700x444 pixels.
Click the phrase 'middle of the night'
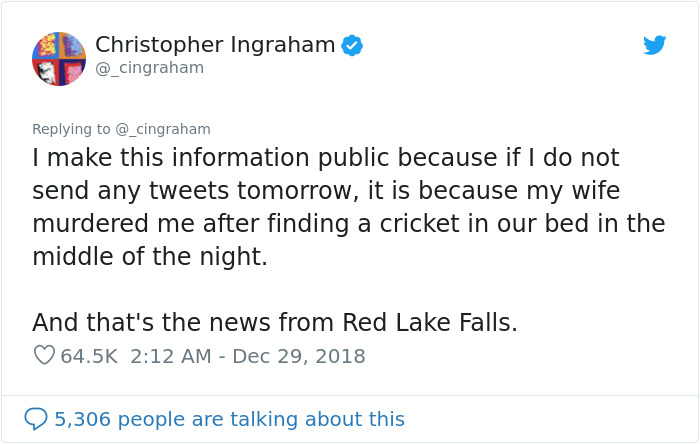coord(150,256)
